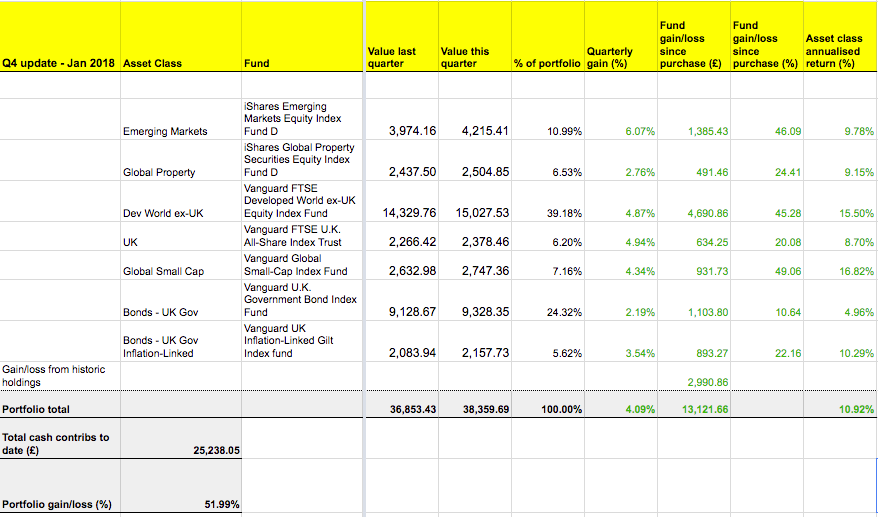
Task: Click the 9,128.67 value last quarter cell
Action: pos(412,312)
